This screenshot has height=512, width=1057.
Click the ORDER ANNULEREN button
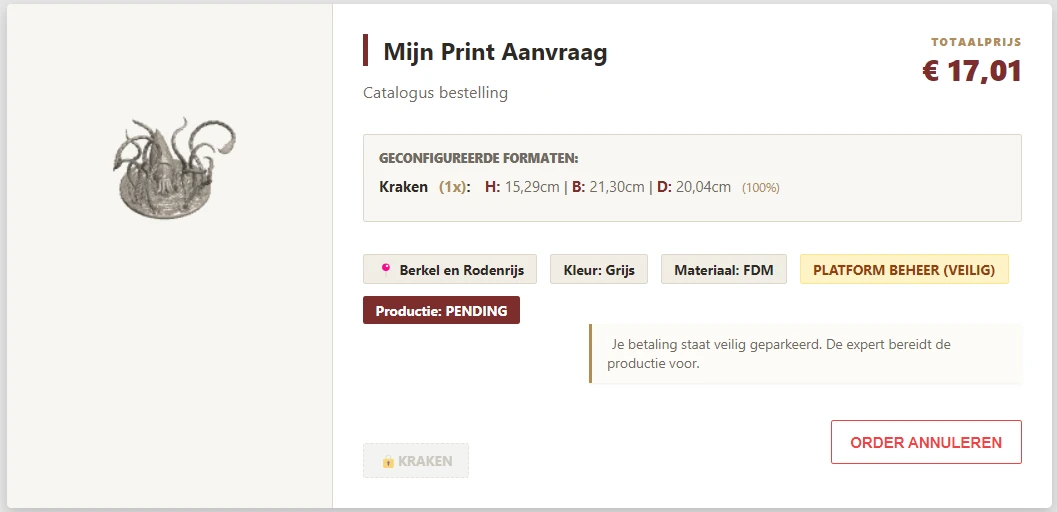click(926, 443)
